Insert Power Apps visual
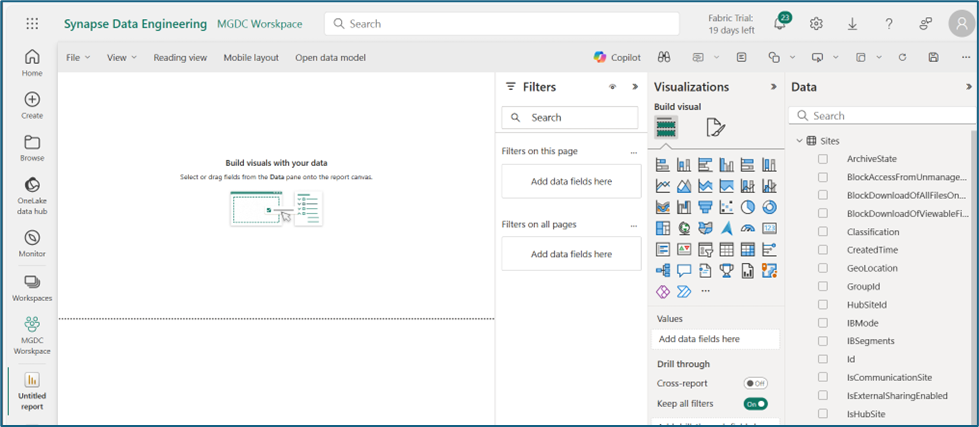Viewport: 979px width, 427px height. [663, 291]
